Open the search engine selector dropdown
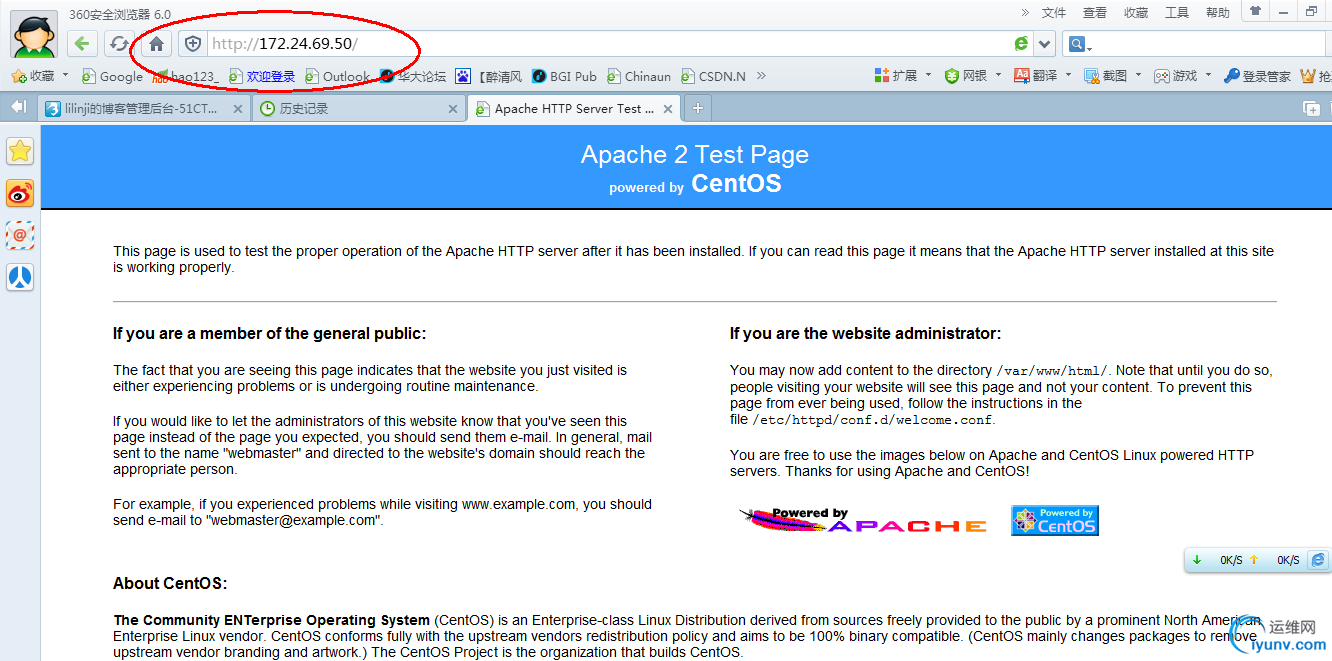Screen dimensions: 1332x661 coord(1079,44)
